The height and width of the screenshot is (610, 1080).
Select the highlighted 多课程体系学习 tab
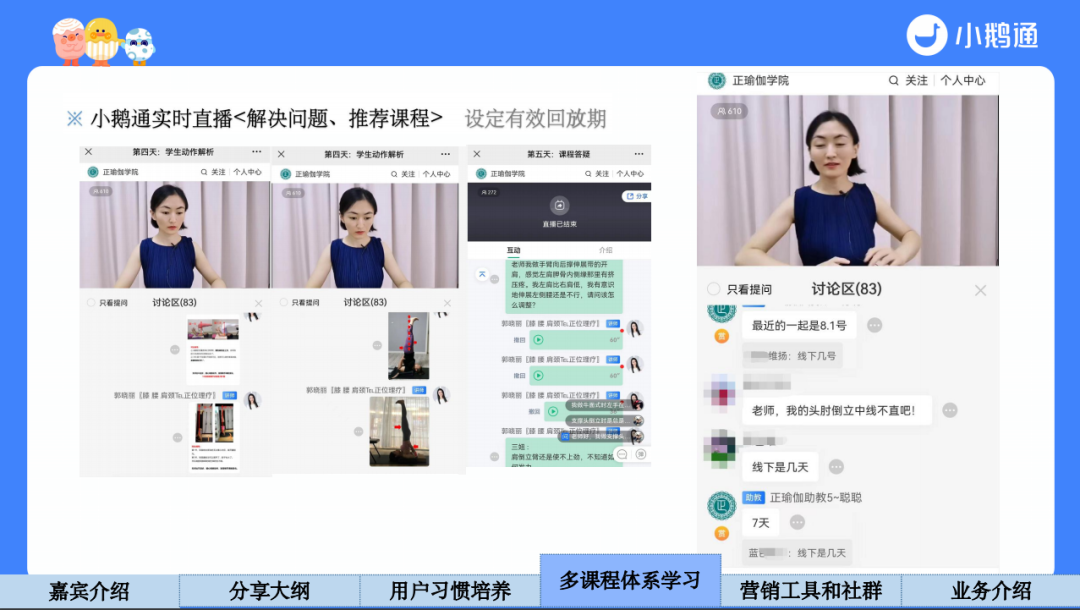(x=630, y=580)
